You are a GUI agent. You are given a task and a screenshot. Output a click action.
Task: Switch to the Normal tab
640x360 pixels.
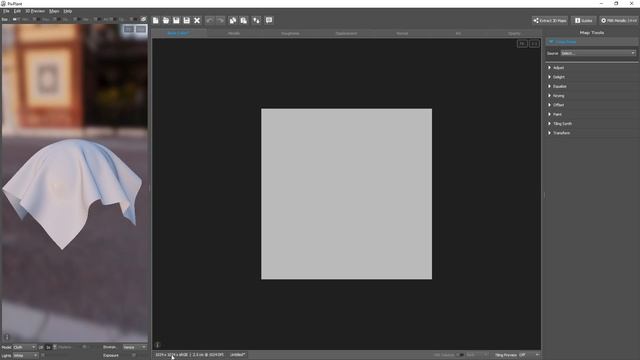tap(402, 33)
